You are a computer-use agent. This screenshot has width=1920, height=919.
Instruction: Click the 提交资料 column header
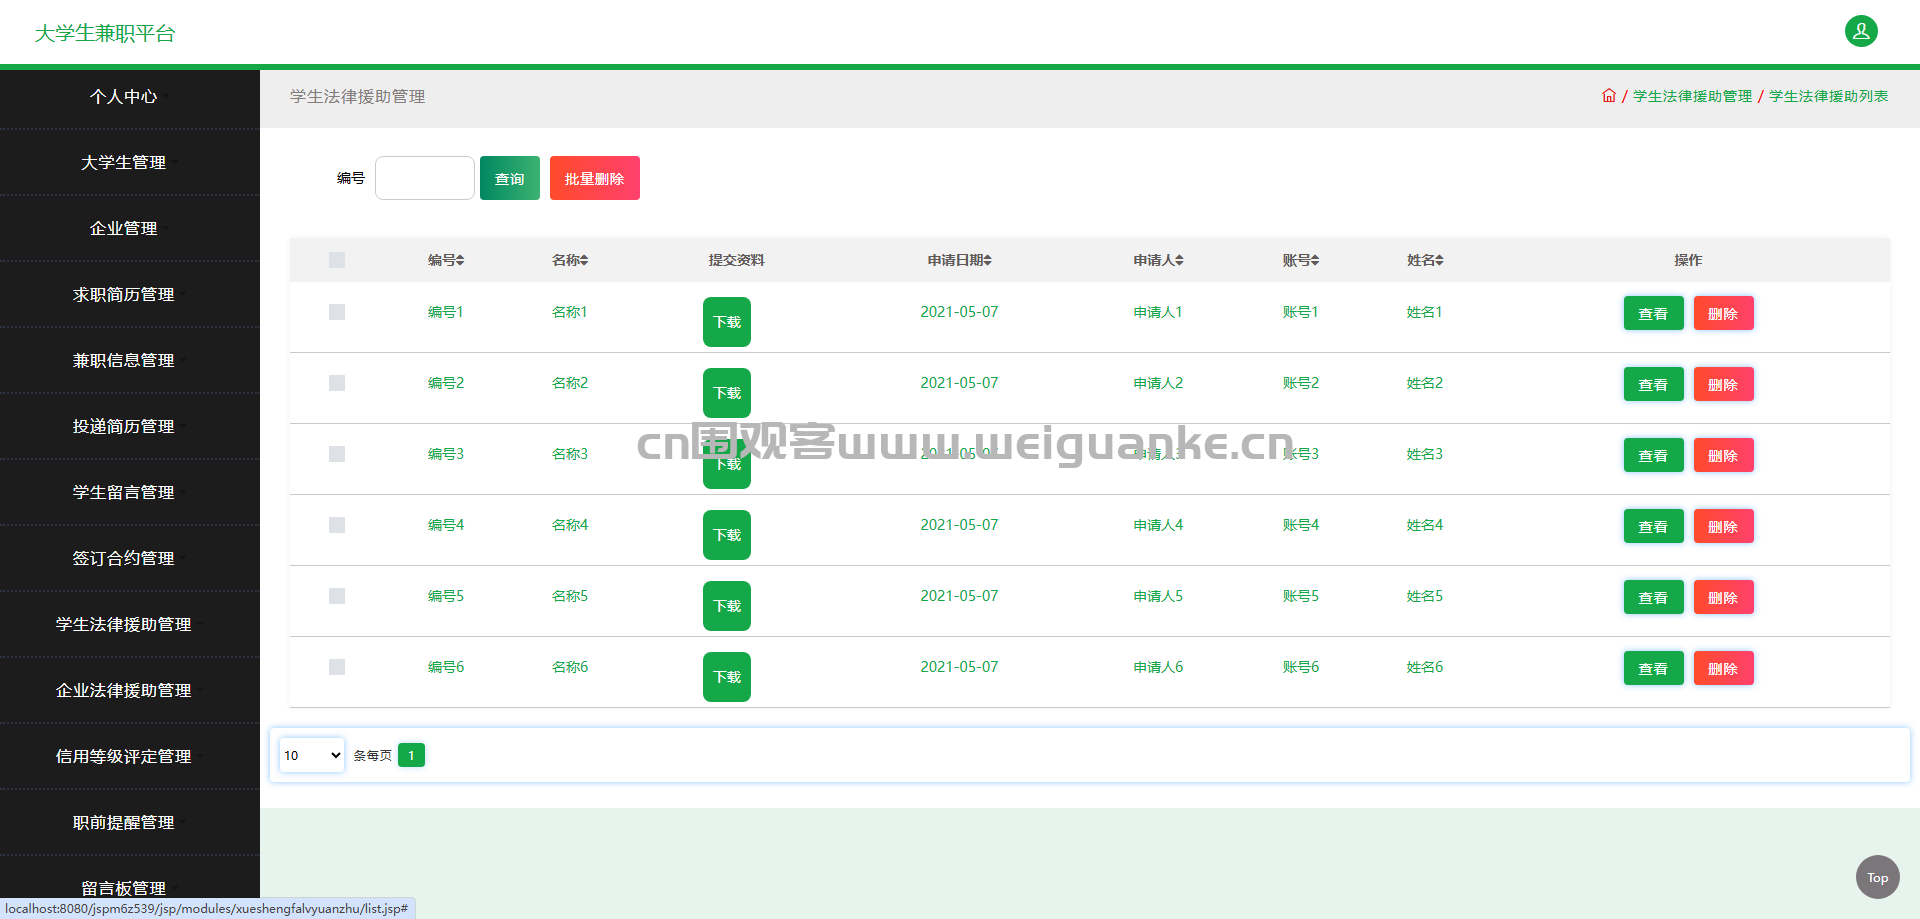pyautogui.click(x=736, y=260)
